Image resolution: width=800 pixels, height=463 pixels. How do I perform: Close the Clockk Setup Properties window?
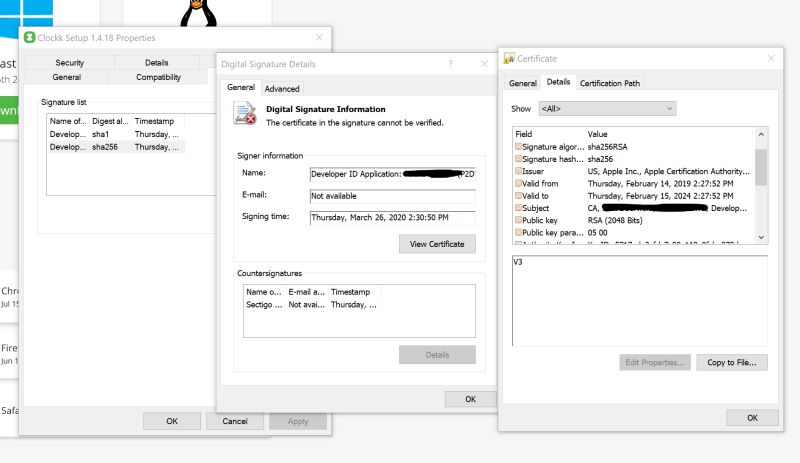319,37
